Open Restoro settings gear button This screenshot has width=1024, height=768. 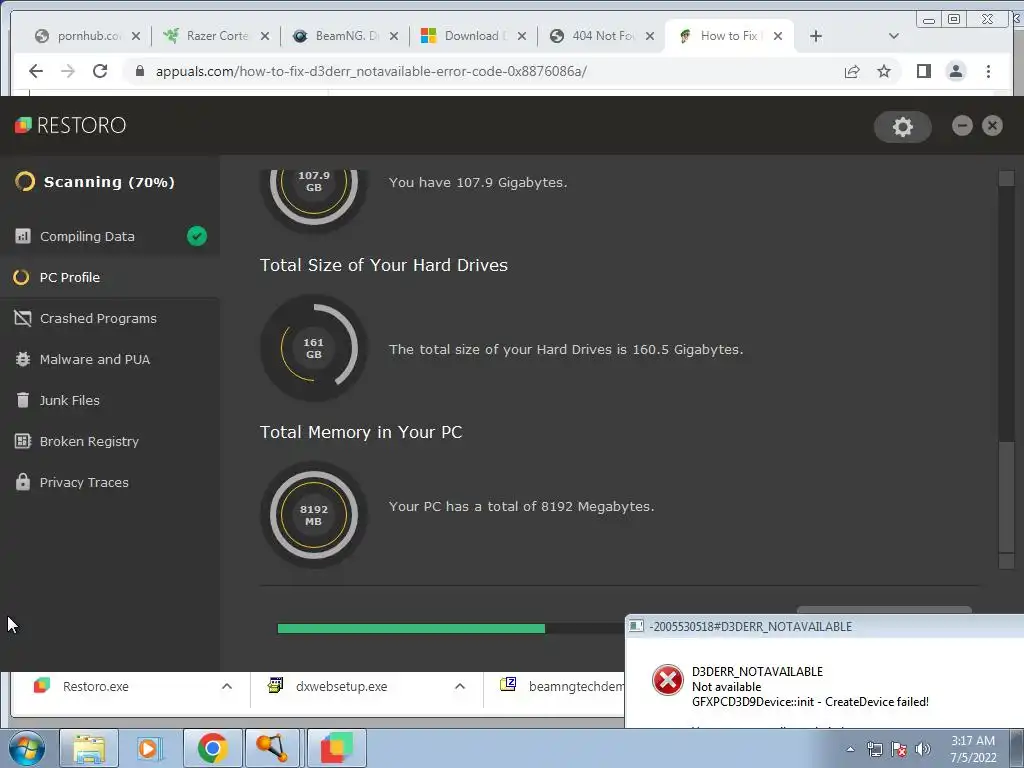coord(903,127)
